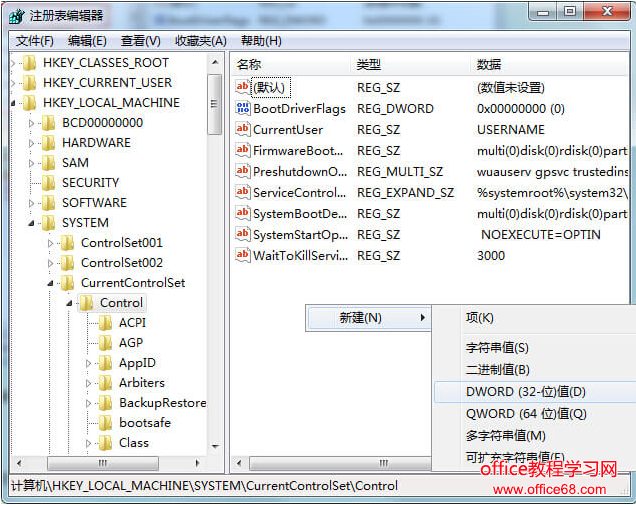Click the CurrentUser string value icon
Viewport: 636px width, 506px height.
coord(243,129)
